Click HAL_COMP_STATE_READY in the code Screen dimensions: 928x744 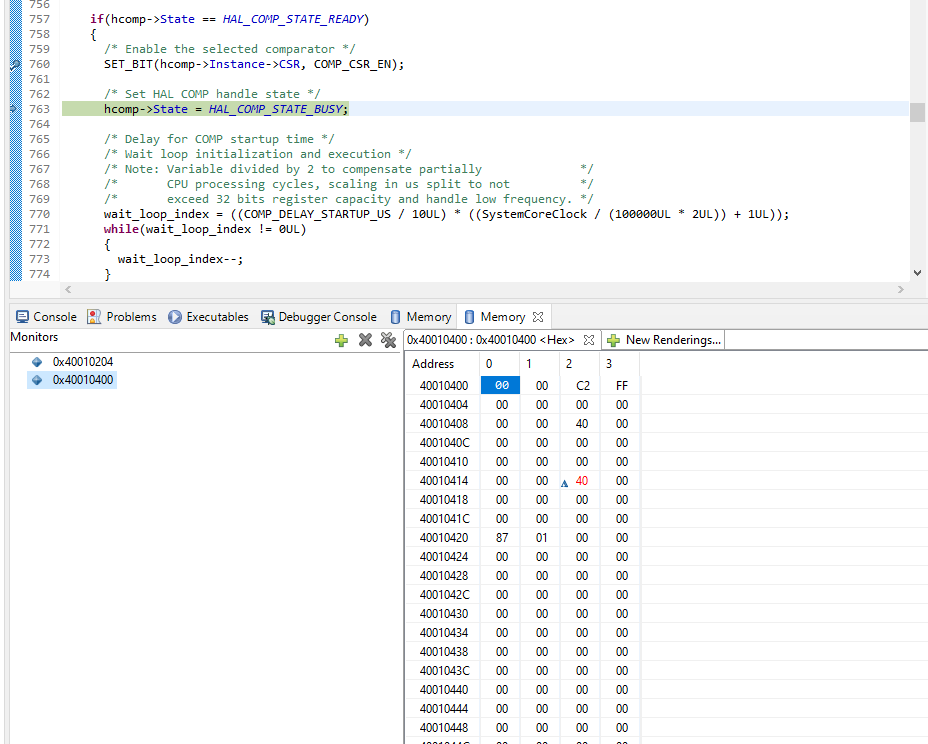293,19
